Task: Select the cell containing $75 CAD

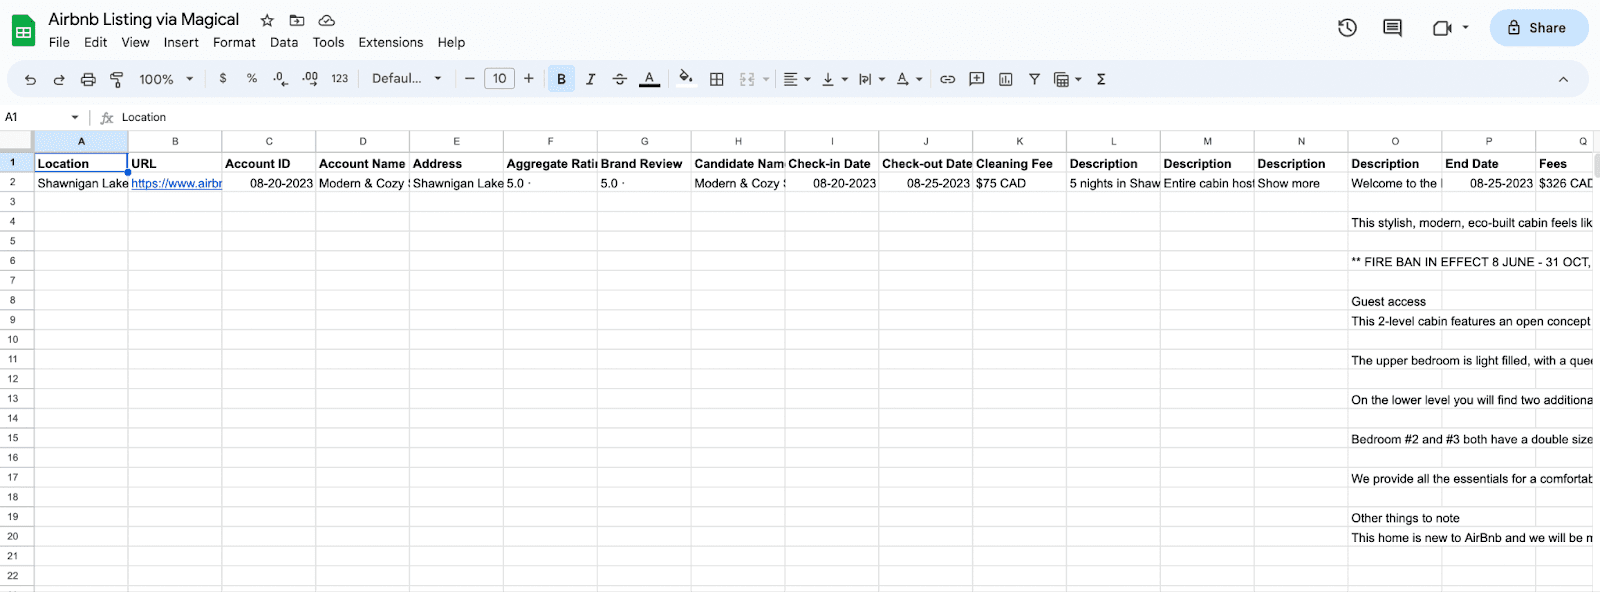Action: click(x=1019, y=183)
